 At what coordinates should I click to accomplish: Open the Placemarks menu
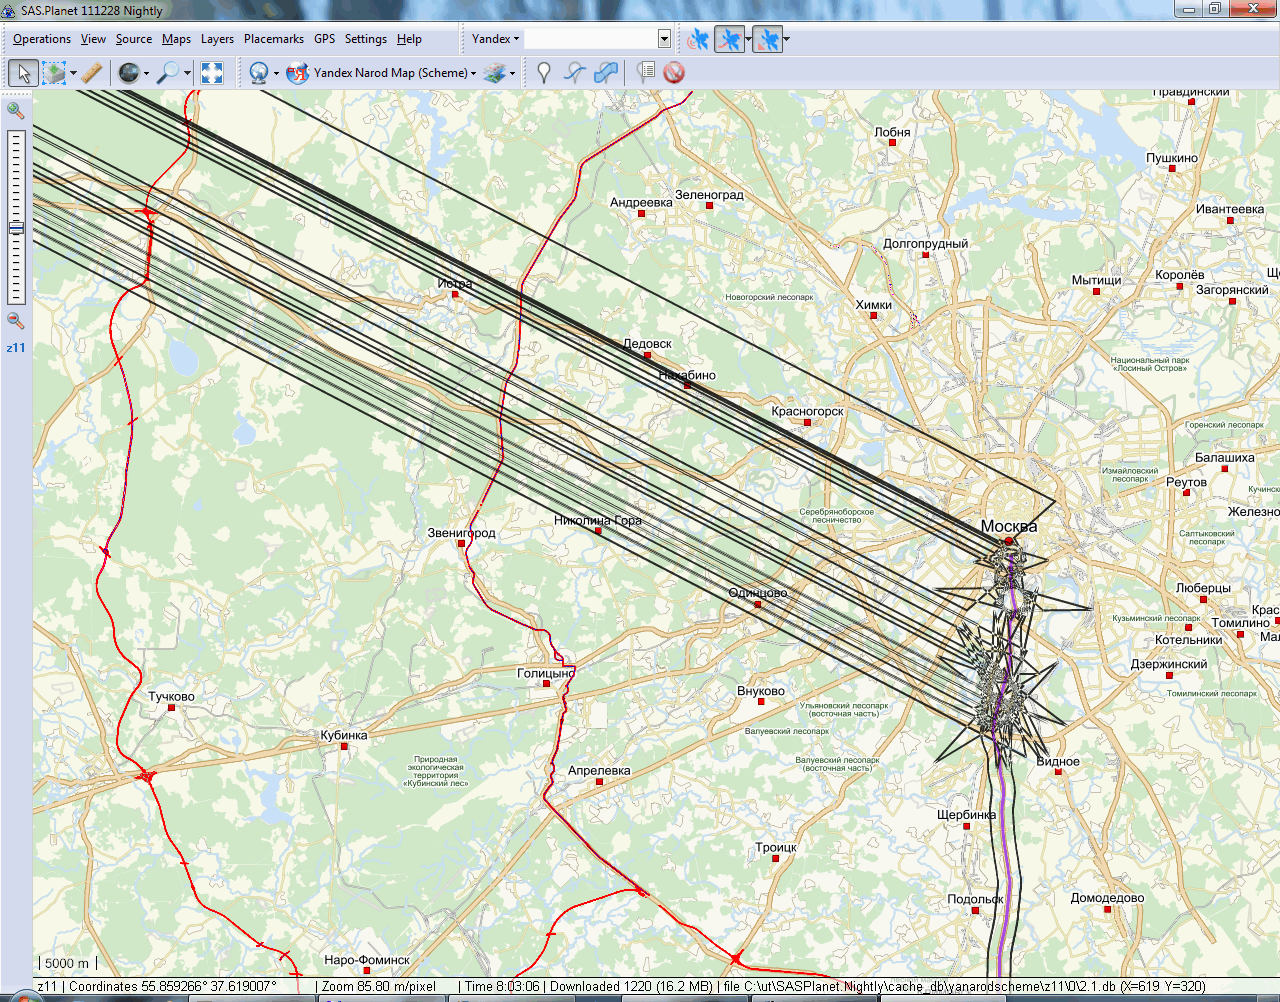[273, 39]
